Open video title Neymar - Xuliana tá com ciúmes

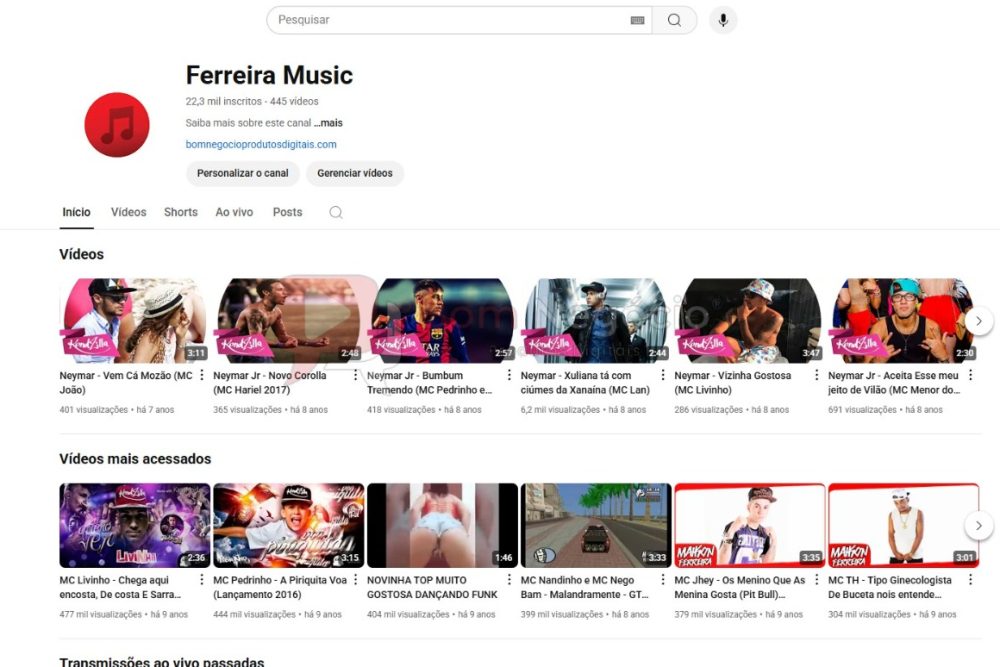pyautogui.click(x=585, y=383)
